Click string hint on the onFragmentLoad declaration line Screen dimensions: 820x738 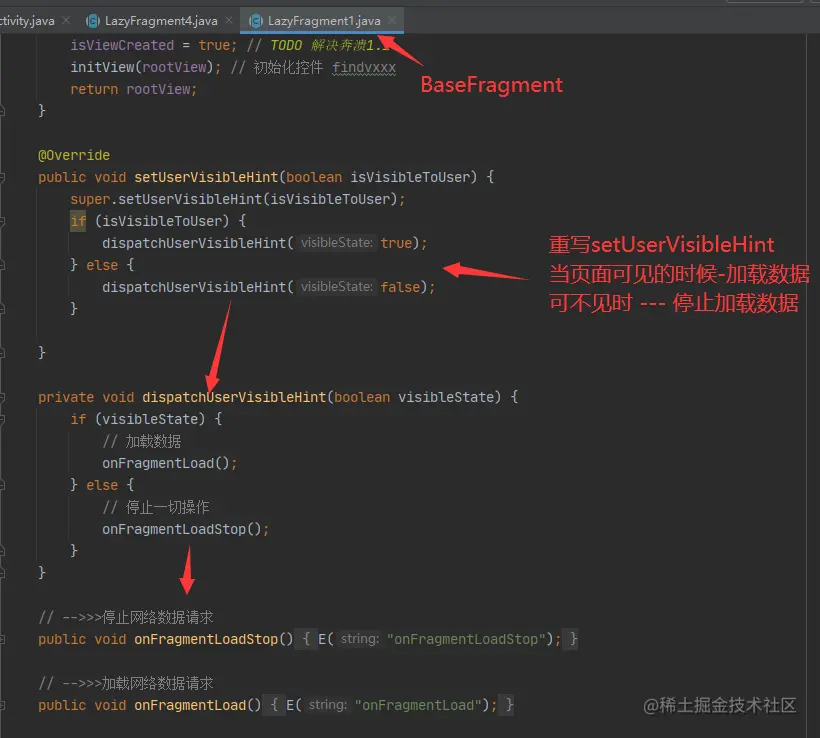click(x=328, y=705)
